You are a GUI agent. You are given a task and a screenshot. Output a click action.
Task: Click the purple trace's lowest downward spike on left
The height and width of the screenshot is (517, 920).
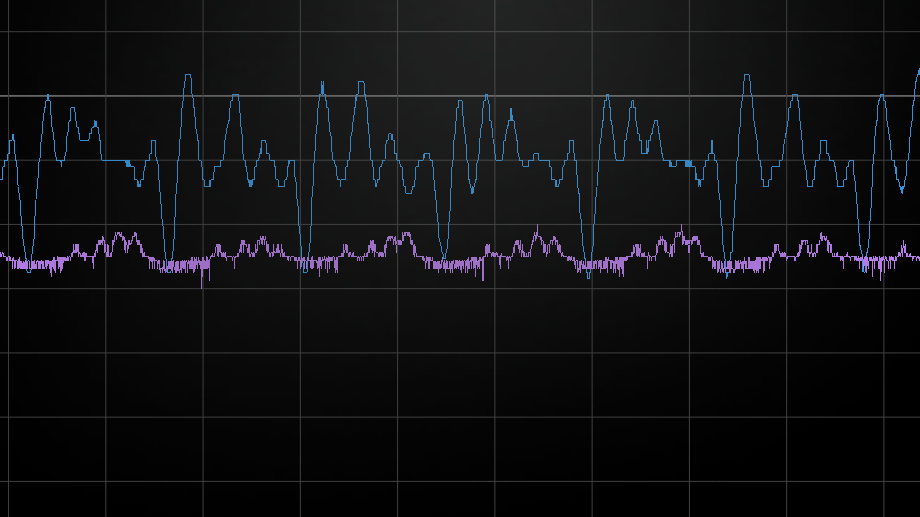pyautogui.click(x=203, y=285)
